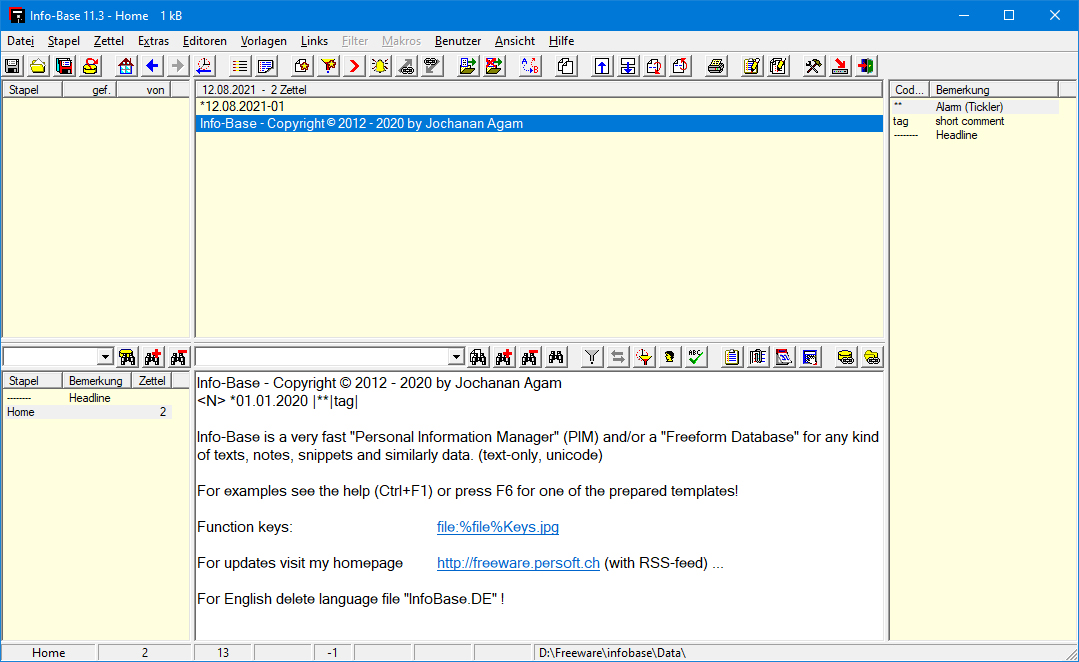Open the left stack search dropdown arrow
The width and height of the screenshot is (1079, 662).
pos(105,356)
